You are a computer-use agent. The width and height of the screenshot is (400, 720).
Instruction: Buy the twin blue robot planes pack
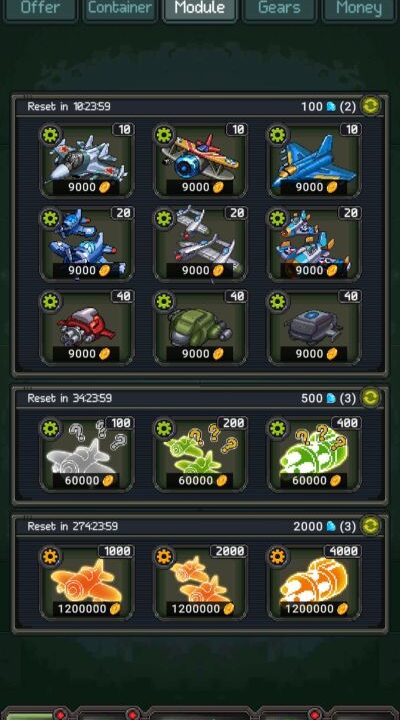click(87, 243)
